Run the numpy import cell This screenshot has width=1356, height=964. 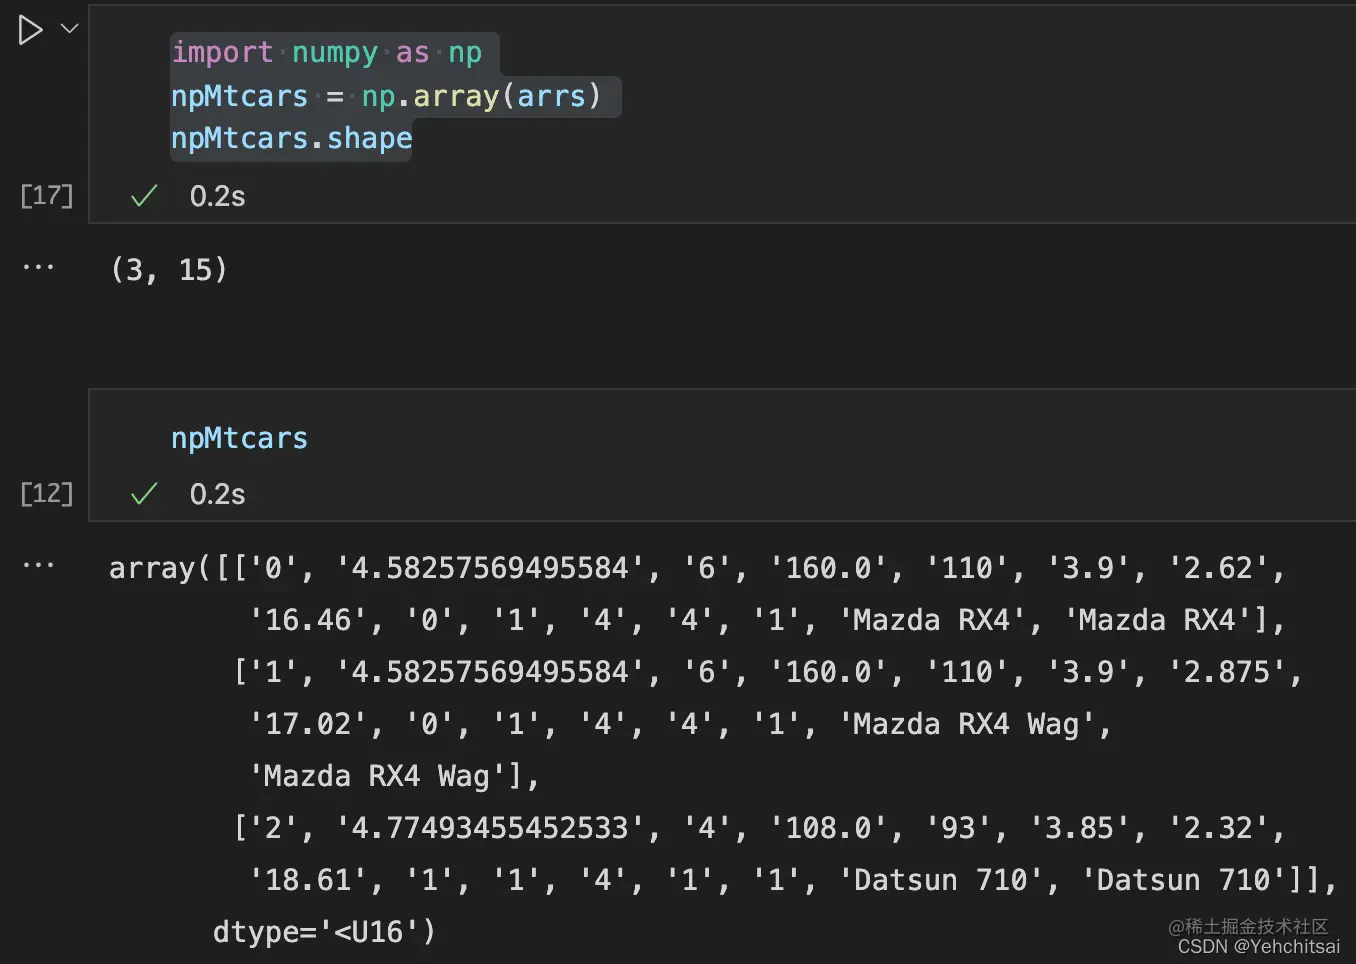tap(30, 30)
